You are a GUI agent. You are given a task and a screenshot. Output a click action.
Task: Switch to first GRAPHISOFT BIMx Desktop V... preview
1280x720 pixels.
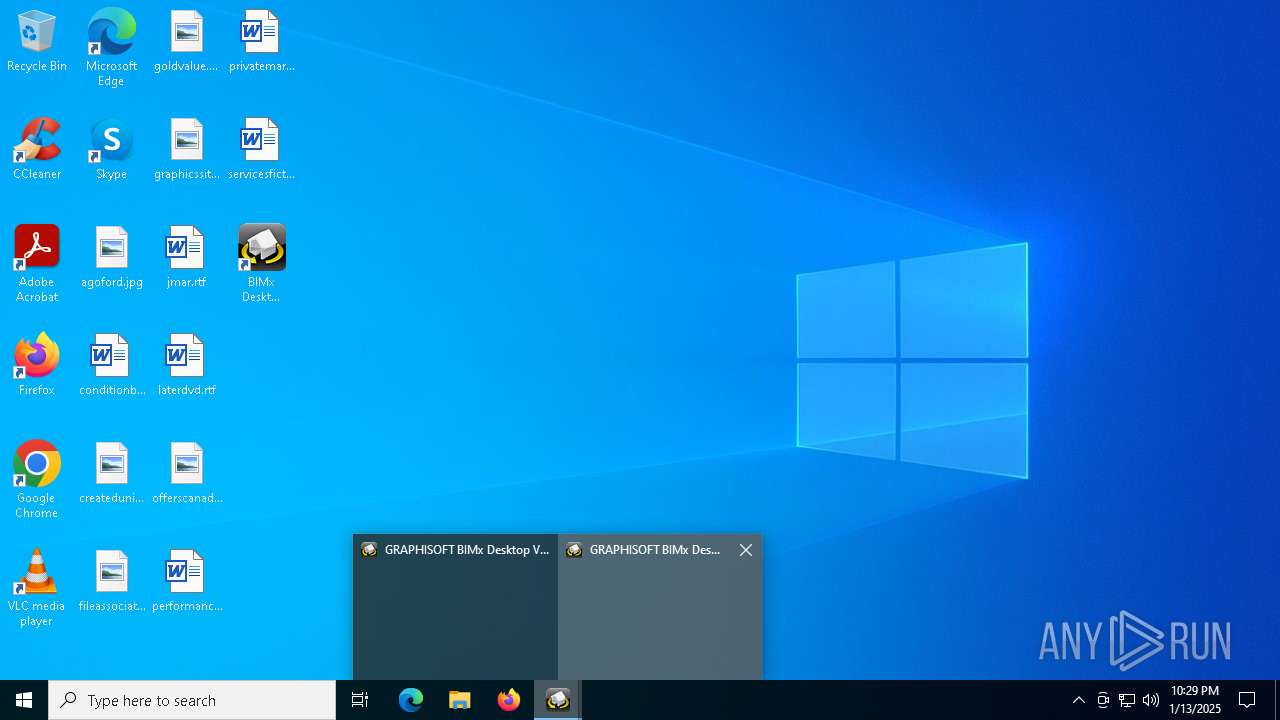point(455,607)
